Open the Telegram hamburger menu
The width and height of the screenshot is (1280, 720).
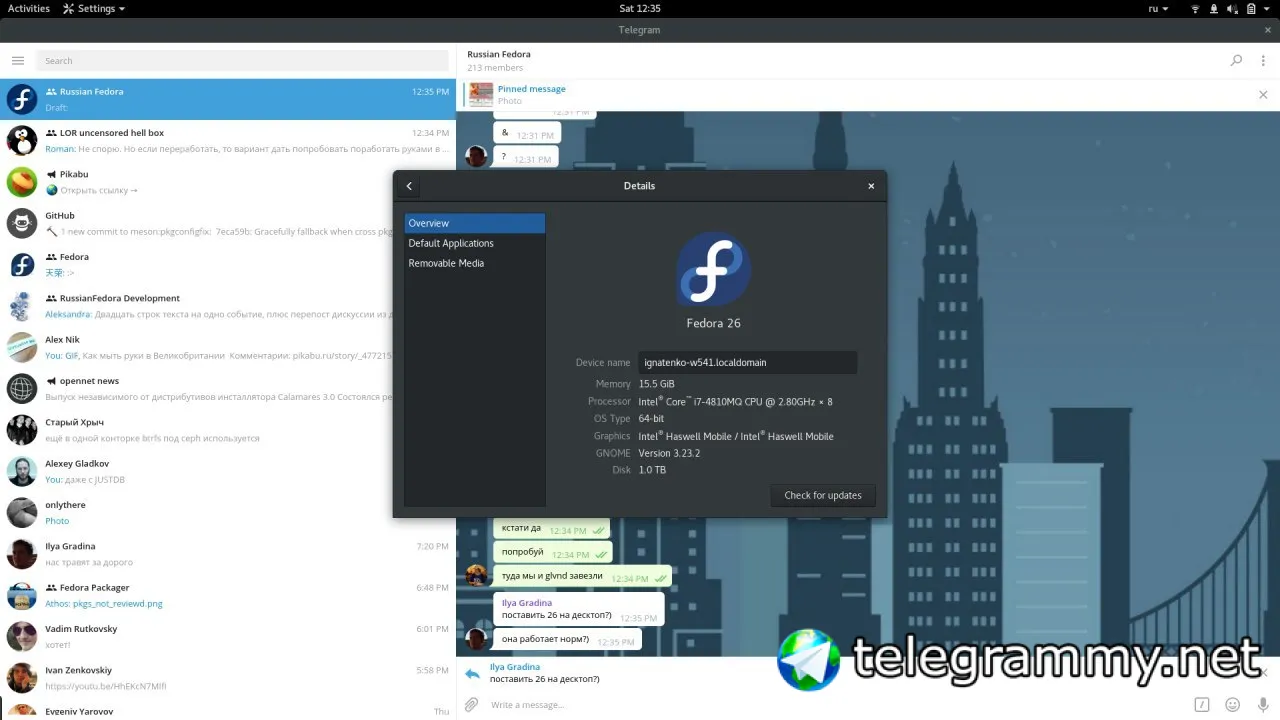(x=18, y=61)
